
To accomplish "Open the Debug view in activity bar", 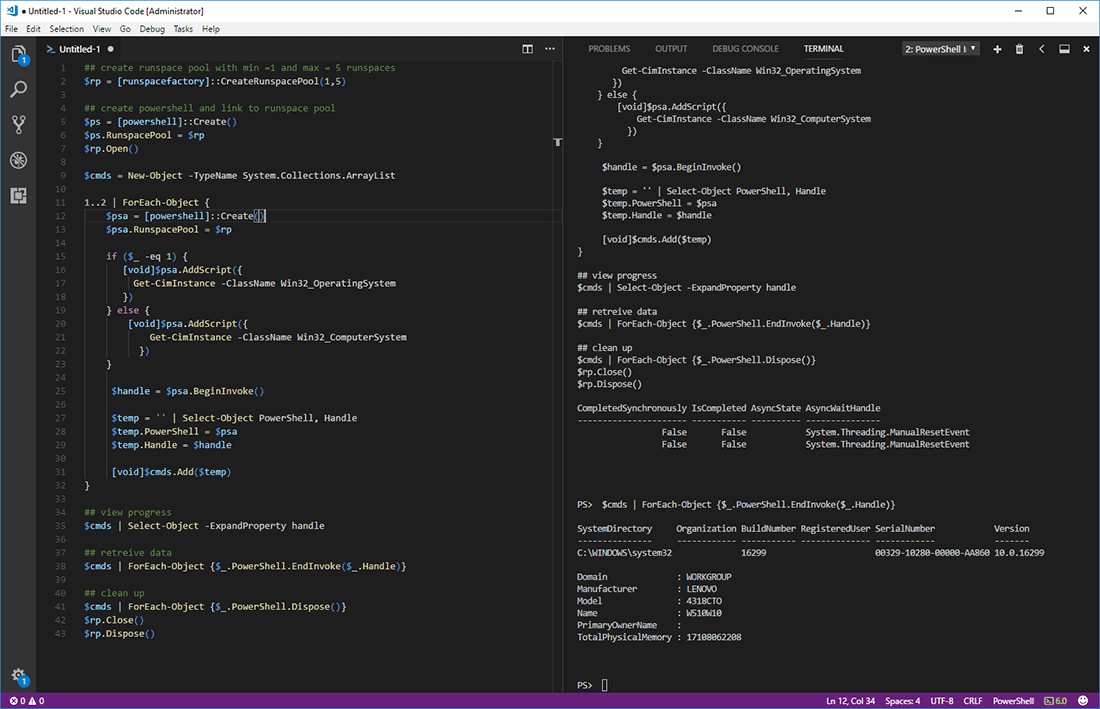I will pyautogui.click(x=18, y=160).
